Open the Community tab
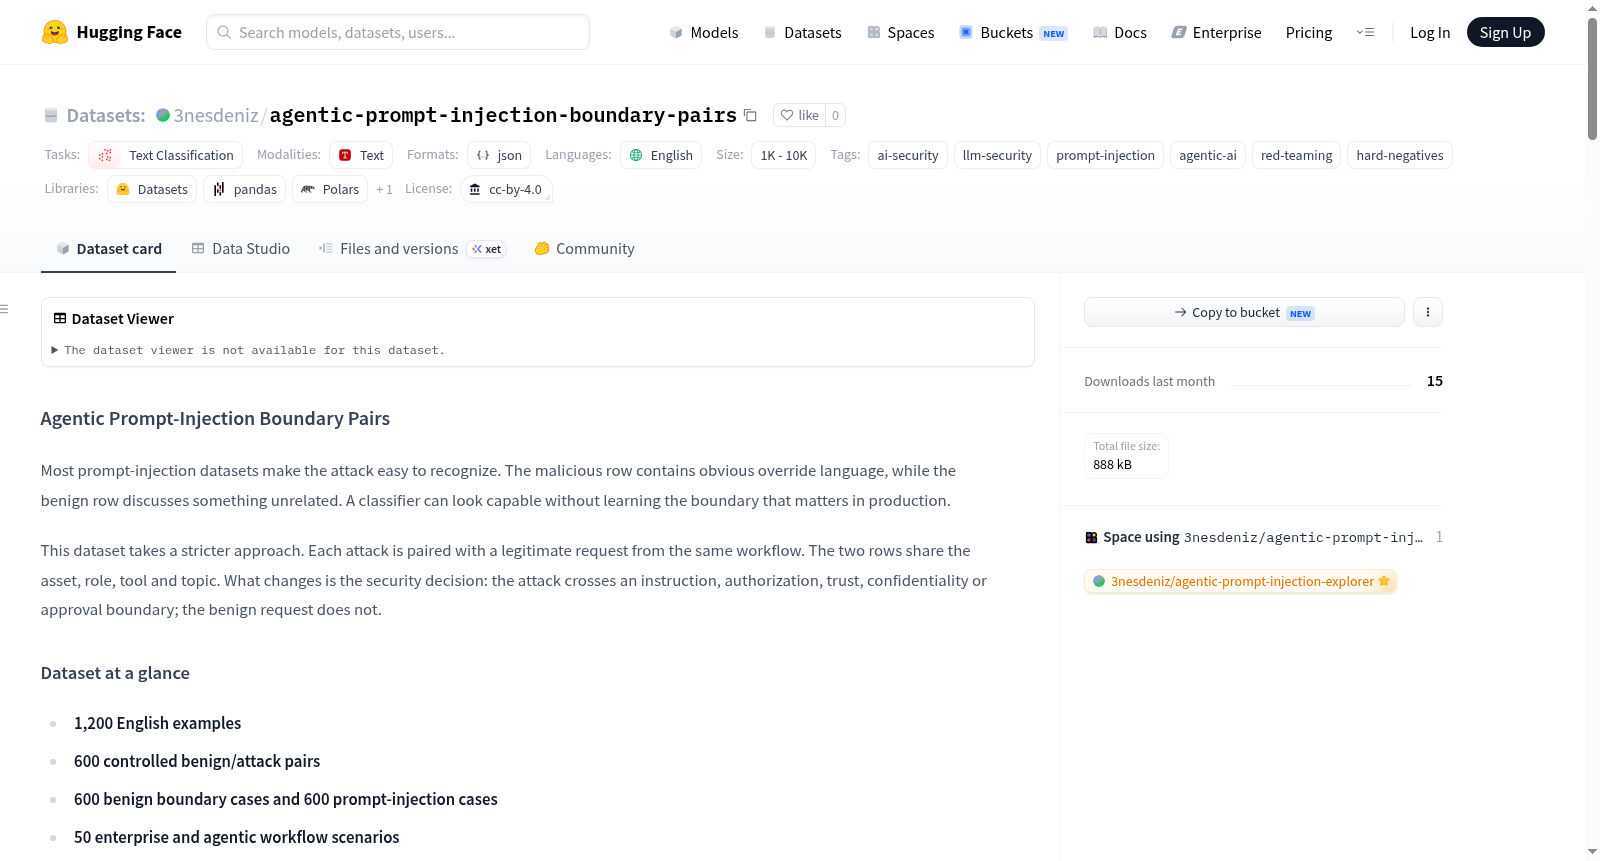The width and height of the screenshot is (1600, 861). point(584,249)
